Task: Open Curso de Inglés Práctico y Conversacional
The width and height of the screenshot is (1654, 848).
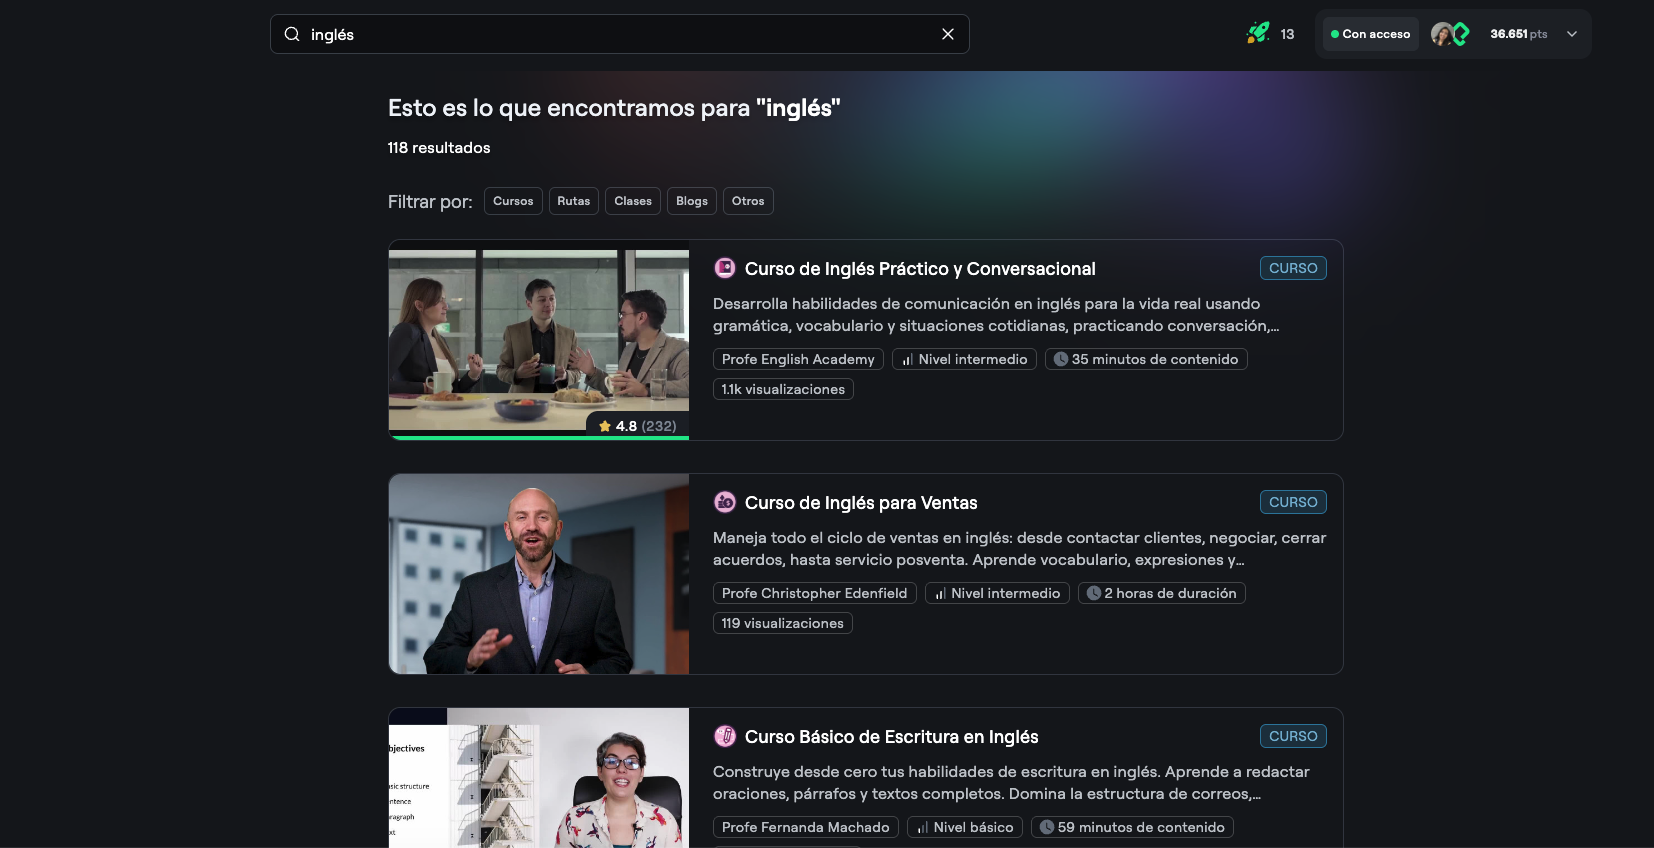Action: 919,269
